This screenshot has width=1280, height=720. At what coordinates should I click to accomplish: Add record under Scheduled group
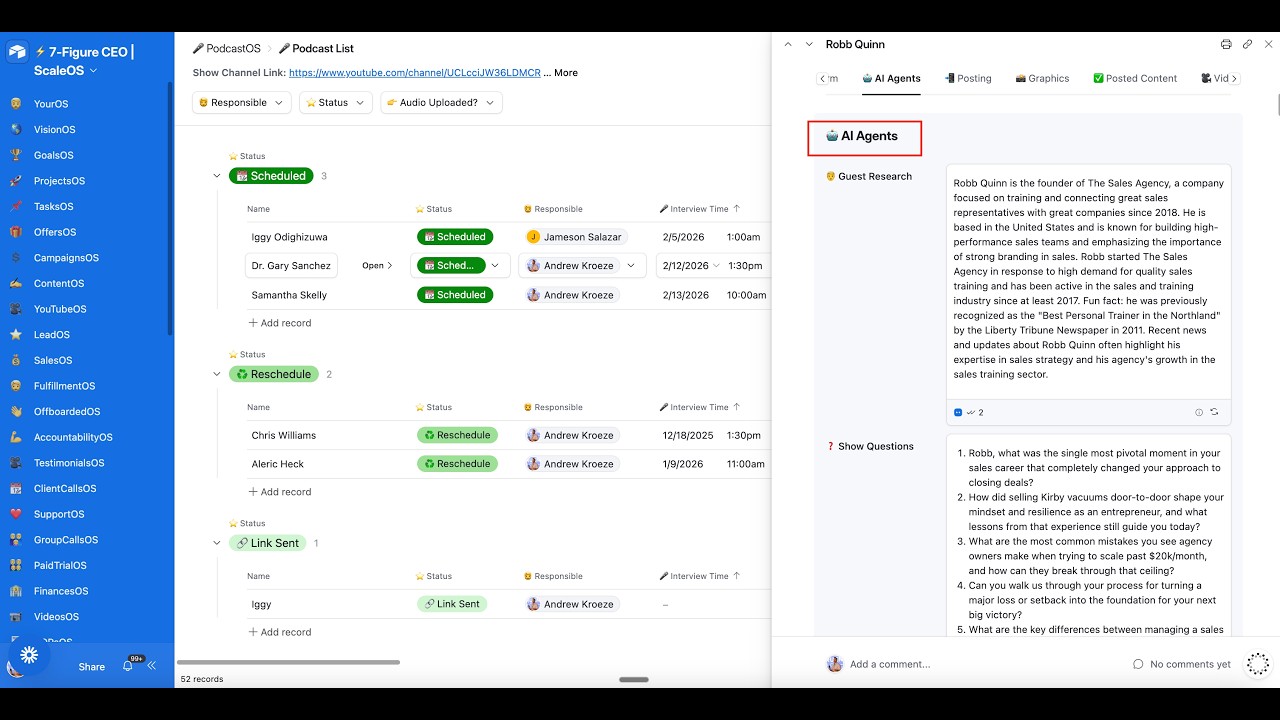[280, 323]
